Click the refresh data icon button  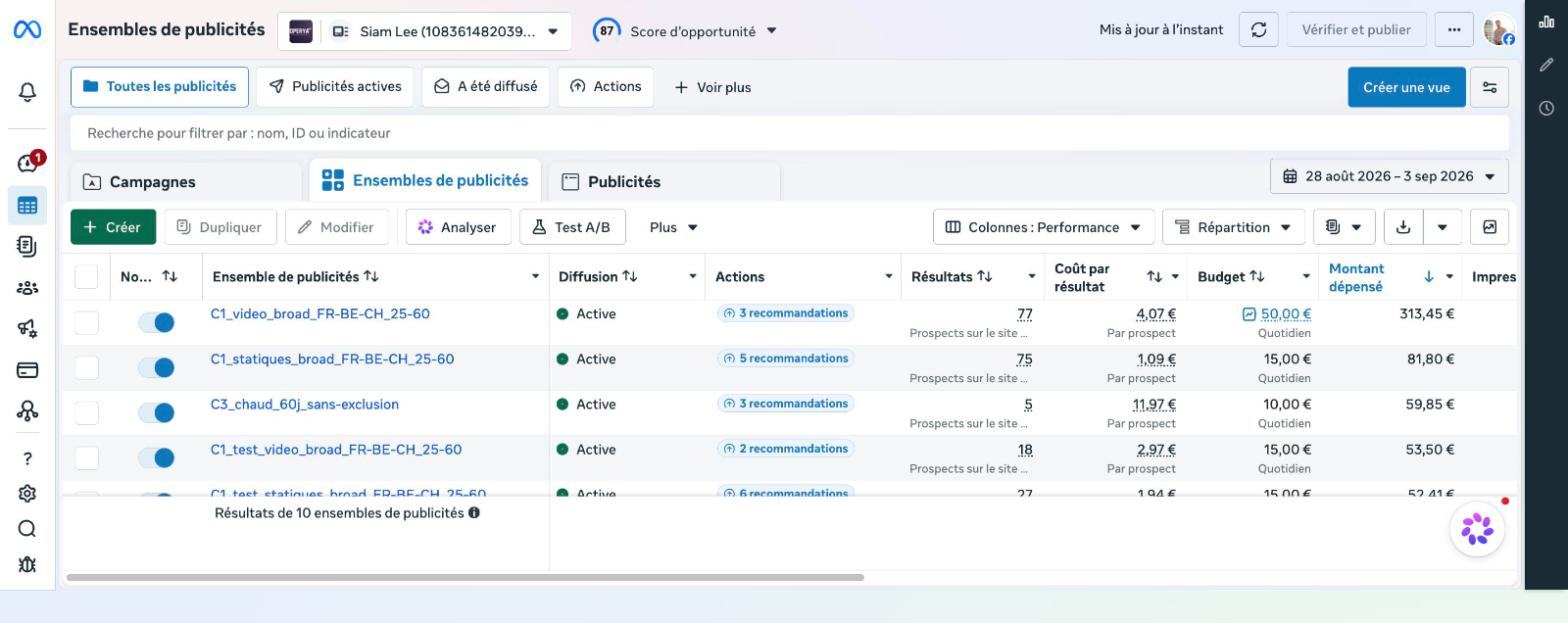(1258, 30)
